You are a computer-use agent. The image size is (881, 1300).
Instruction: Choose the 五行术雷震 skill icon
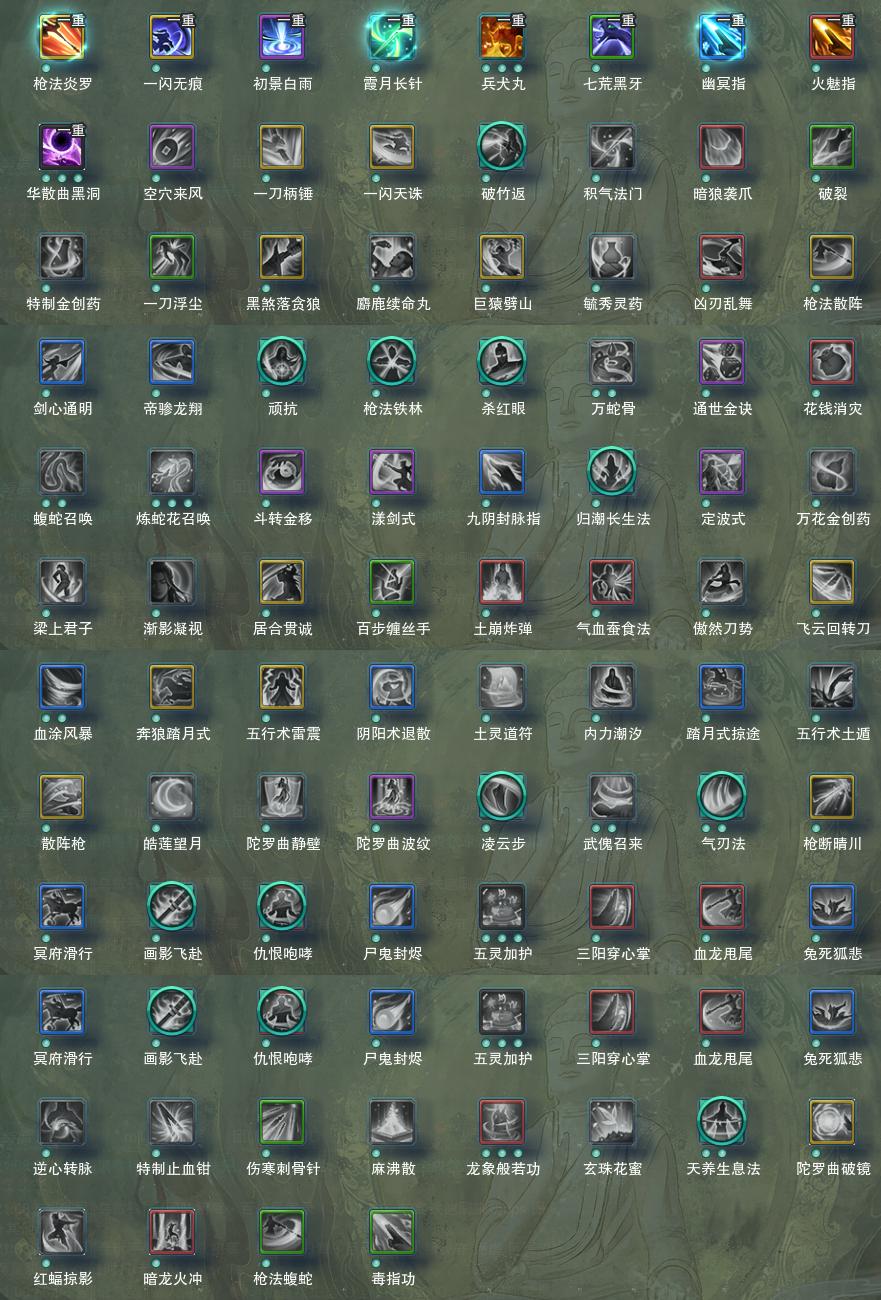point(282,688)
